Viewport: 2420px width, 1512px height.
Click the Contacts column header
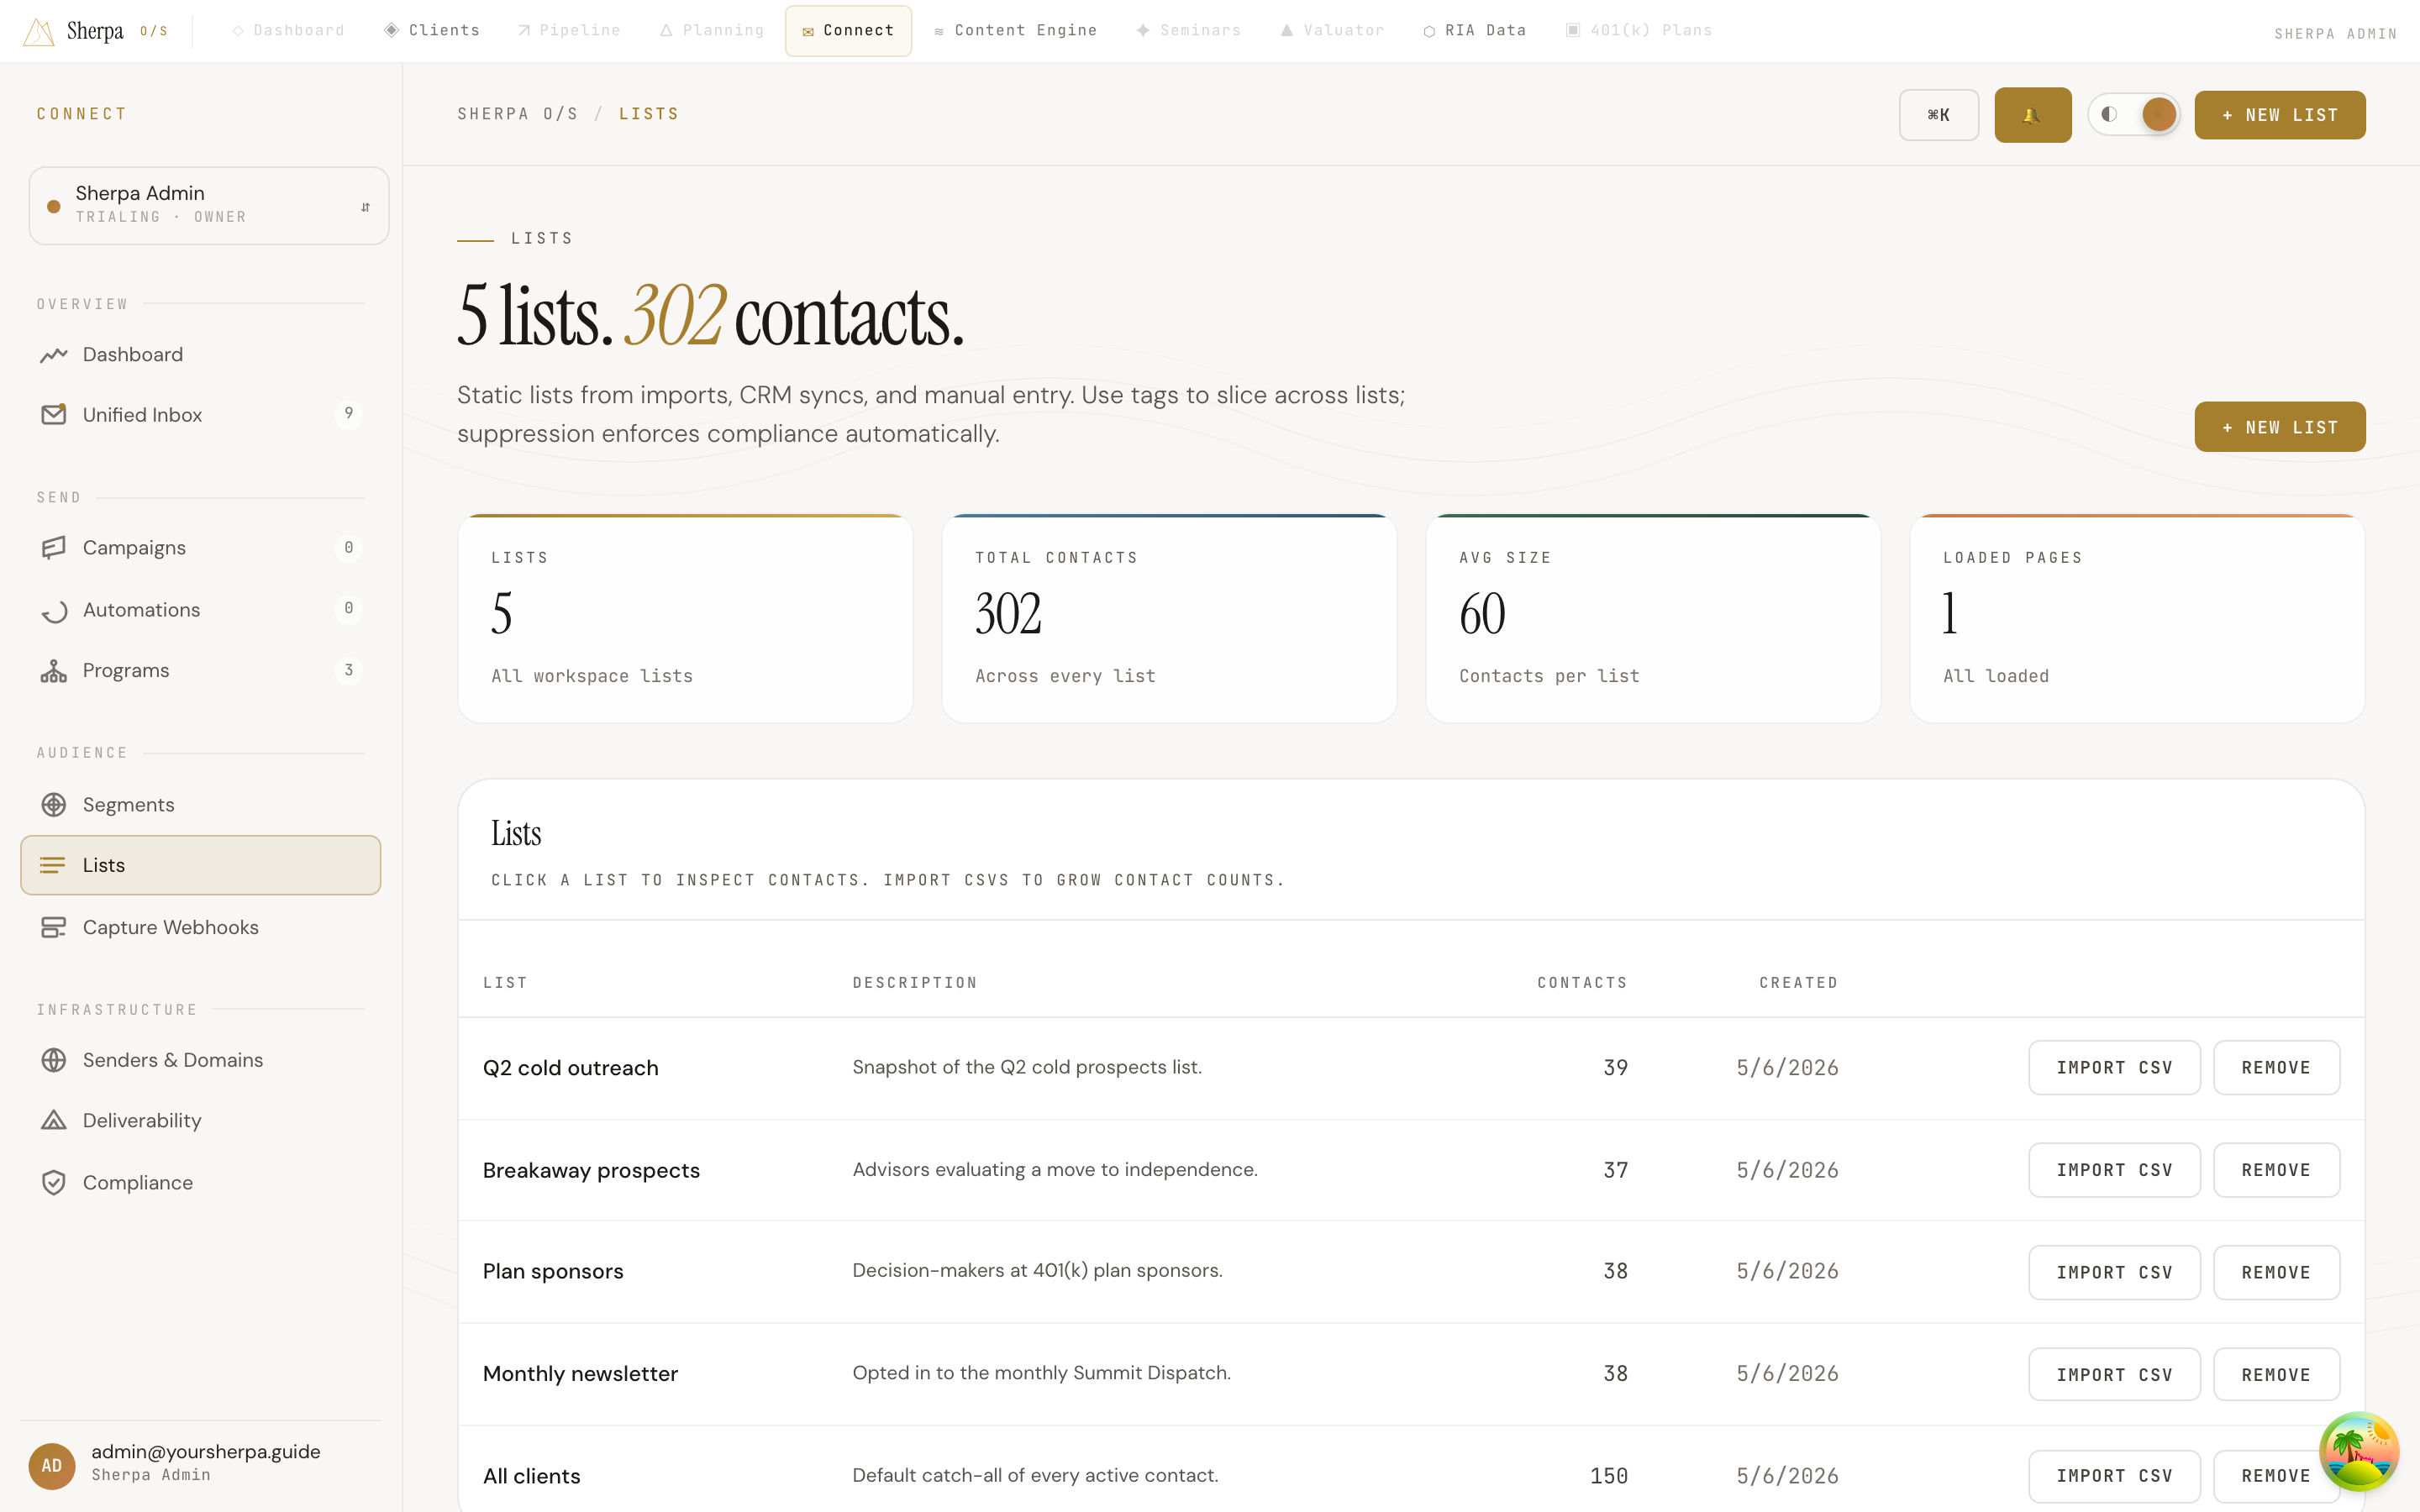click(x=1582, y=983)
